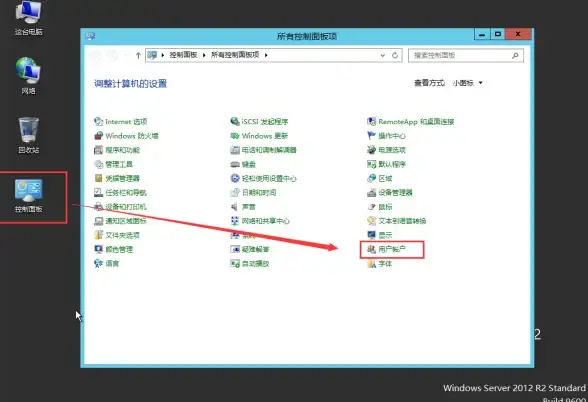Click the search magnifier icon
This screenshot has width=588, height=402.
[515, 56]
